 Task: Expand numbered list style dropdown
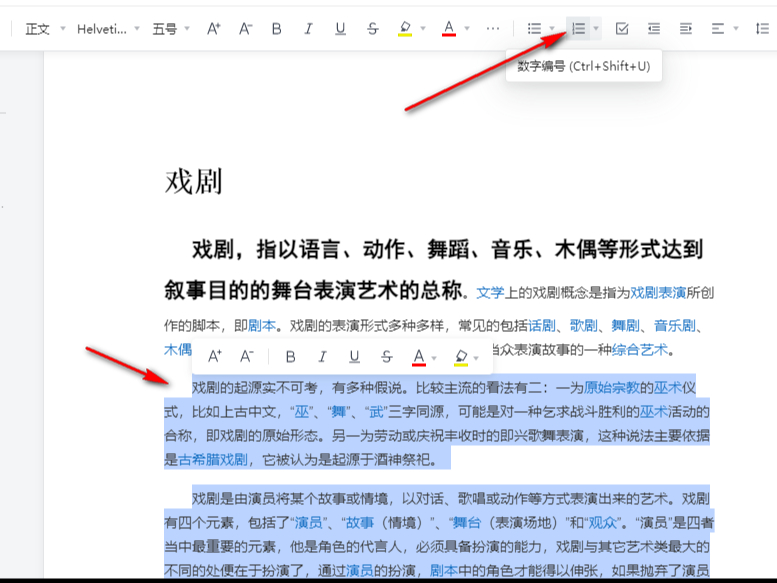pos(596,29)
